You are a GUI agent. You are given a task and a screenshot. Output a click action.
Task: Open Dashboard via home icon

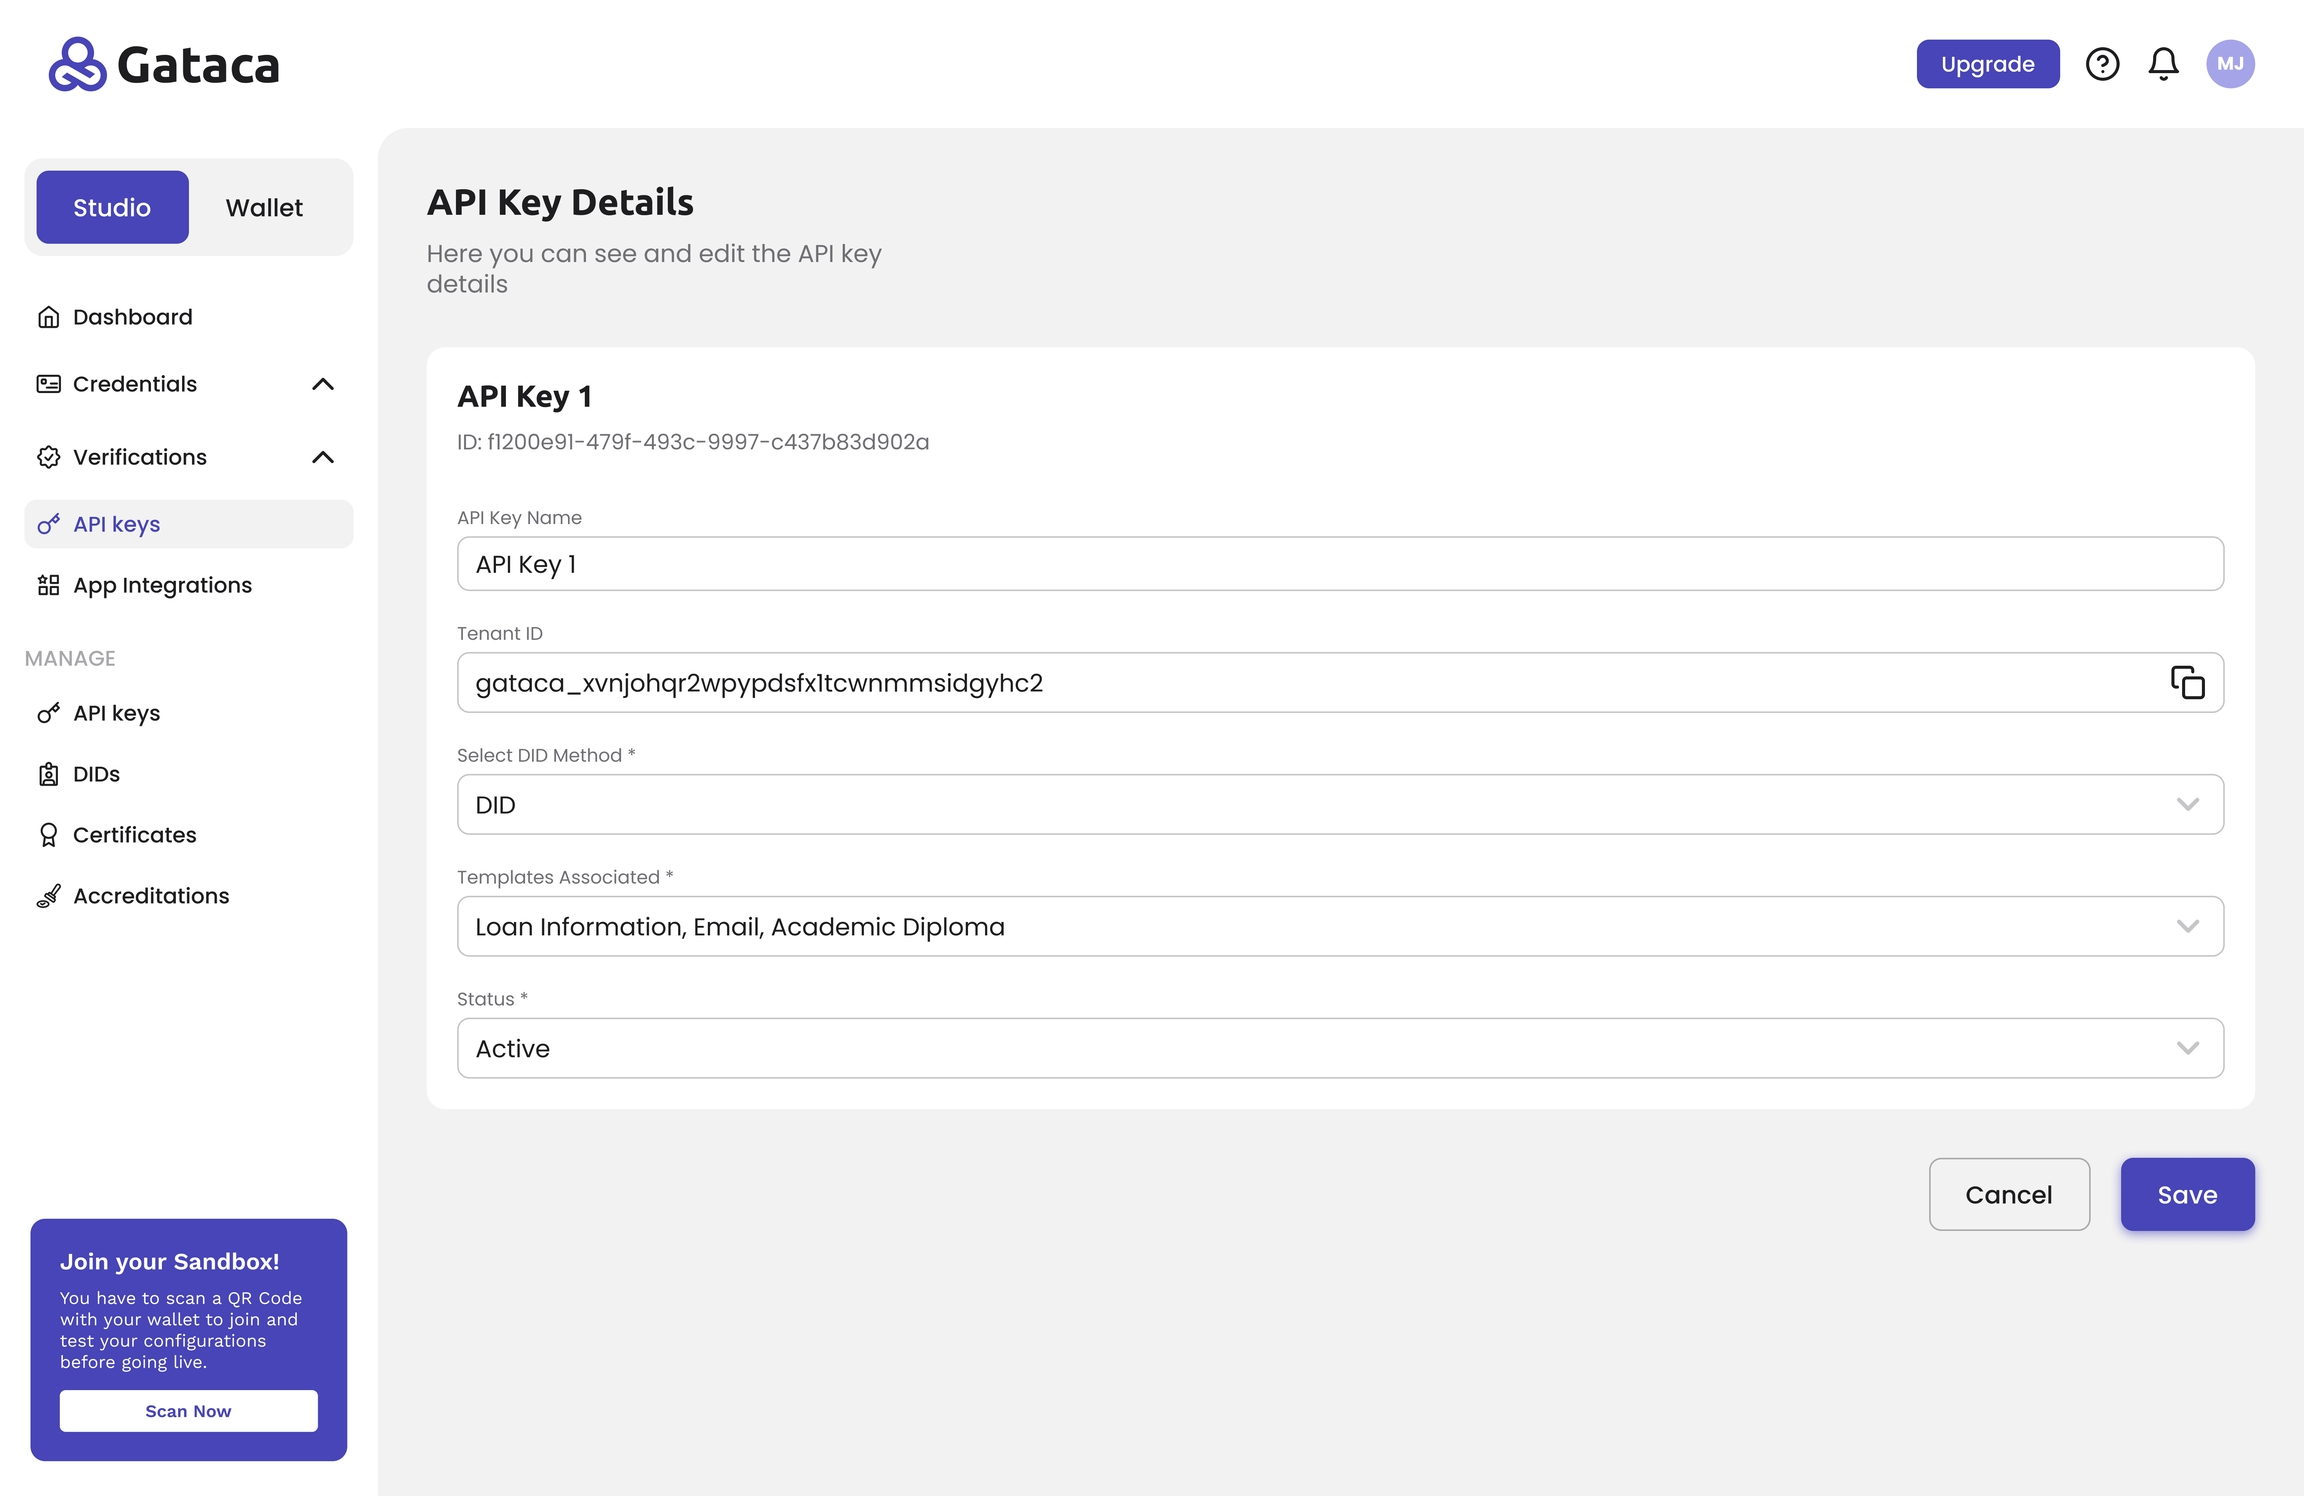click(x=48, y=317)
